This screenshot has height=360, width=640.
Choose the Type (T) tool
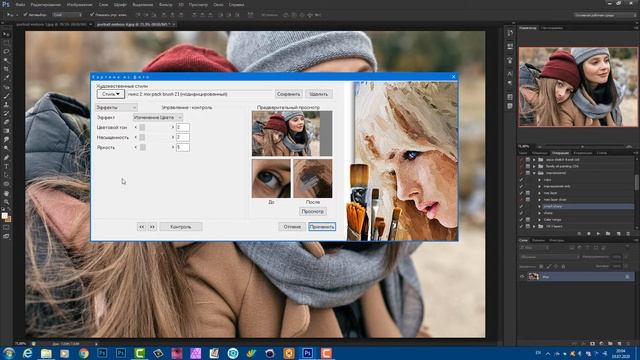[6, 166]
